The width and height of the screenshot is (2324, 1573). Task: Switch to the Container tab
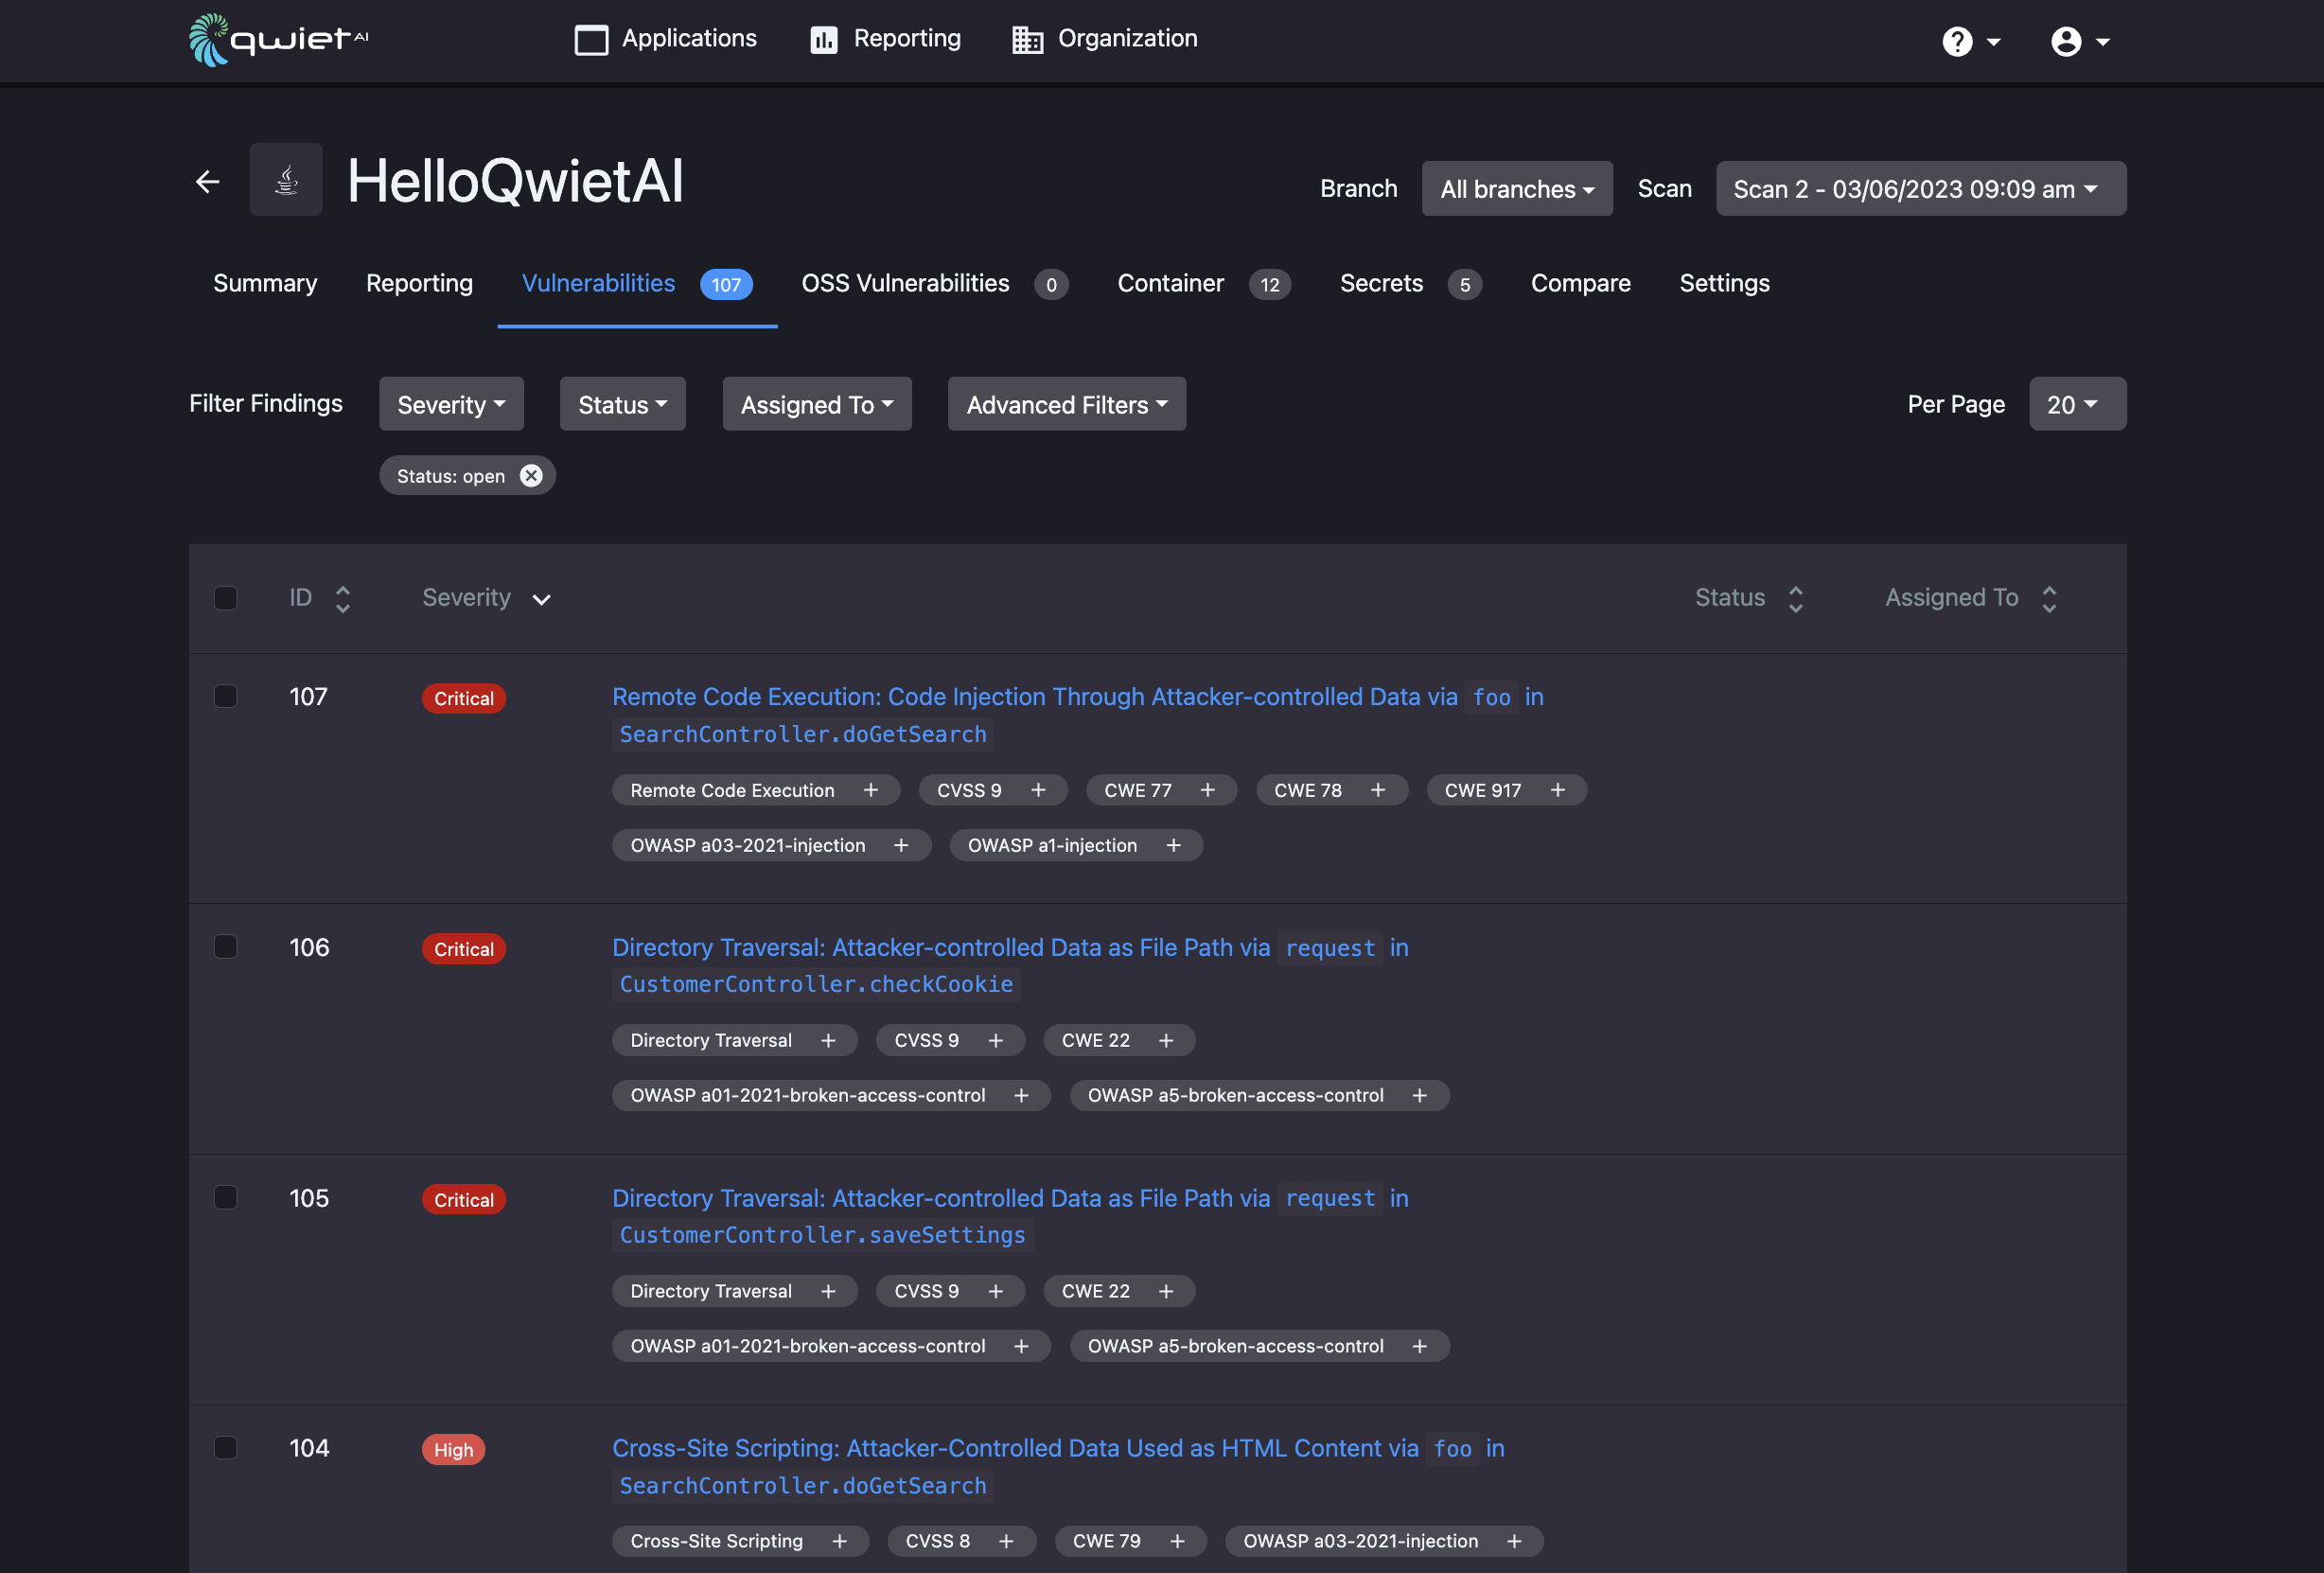click(1204, 283)
